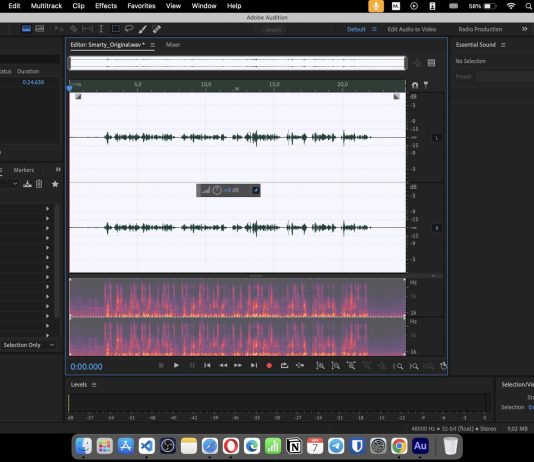This screenshot has height=462, width=534.
Task: Click Zoom In Amplitude icon
Action: click(x=320, y=366)
